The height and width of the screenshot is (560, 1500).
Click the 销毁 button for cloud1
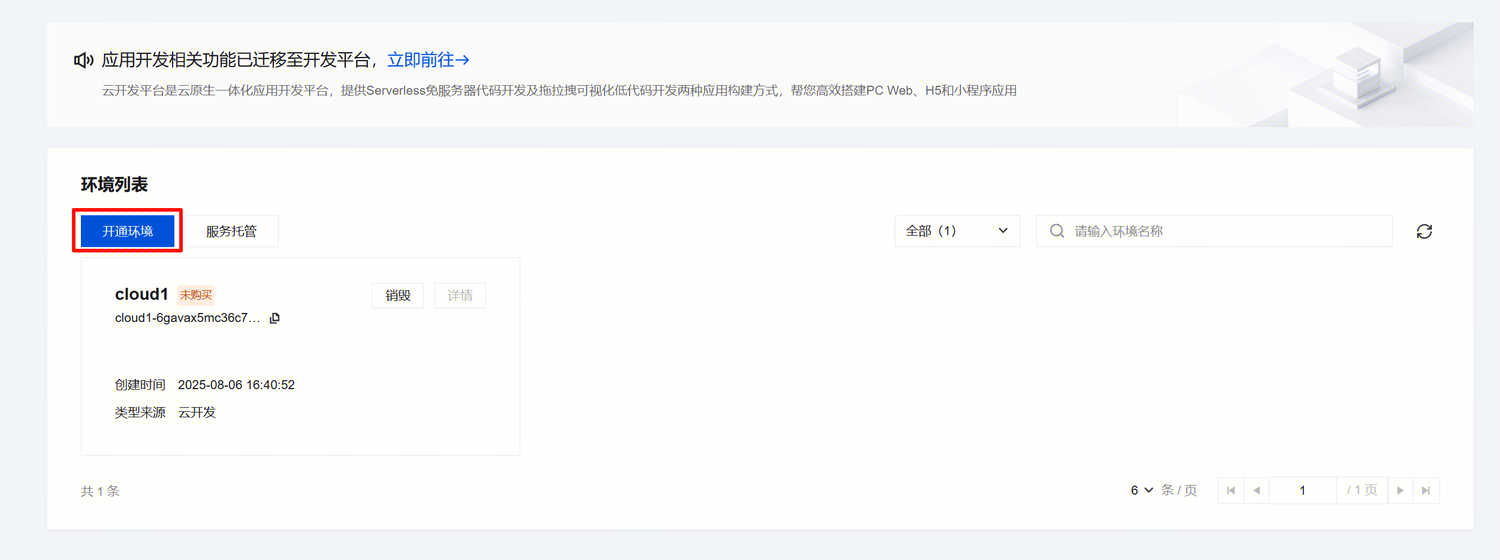point(398,295)
